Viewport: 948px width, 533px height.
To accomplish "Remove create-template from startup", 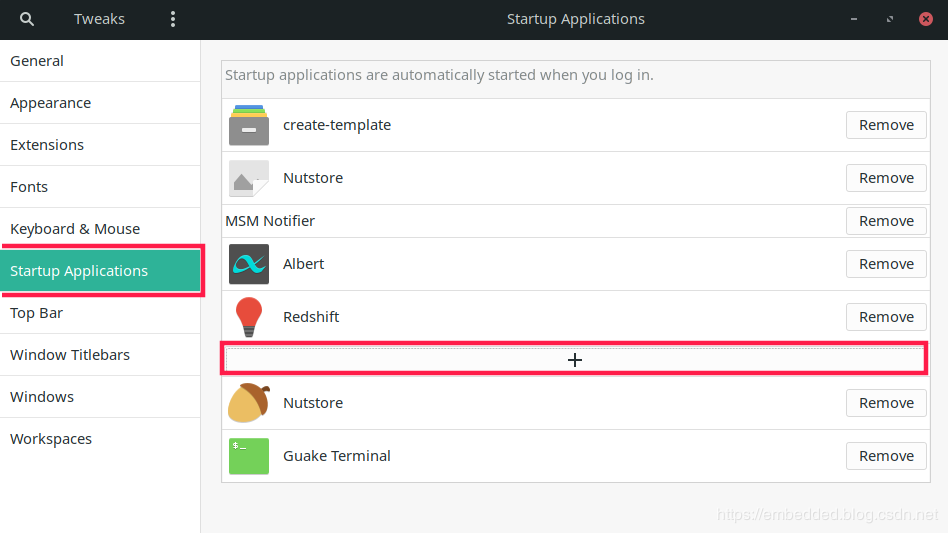I will click(x=886, y=125).
